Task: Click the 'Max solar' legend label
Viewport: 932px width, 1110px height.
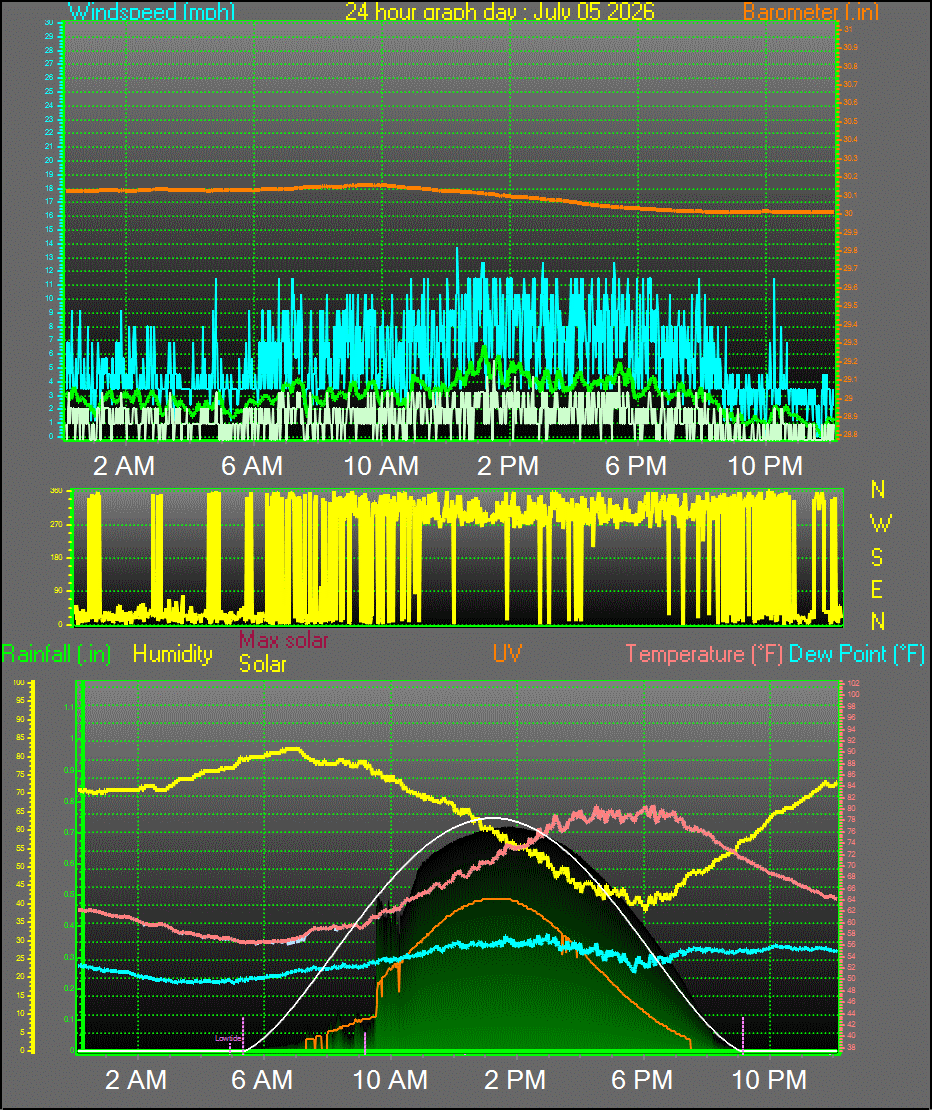Action: click(x=284, y=640)
